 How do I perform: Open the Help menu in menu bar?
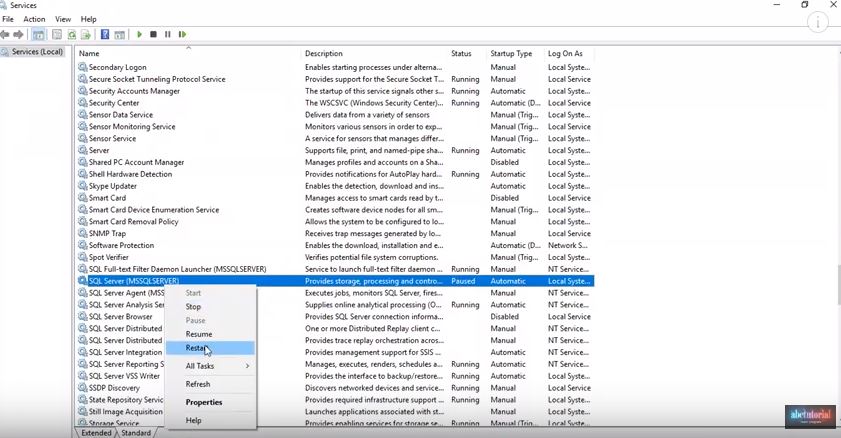[88, 19]
